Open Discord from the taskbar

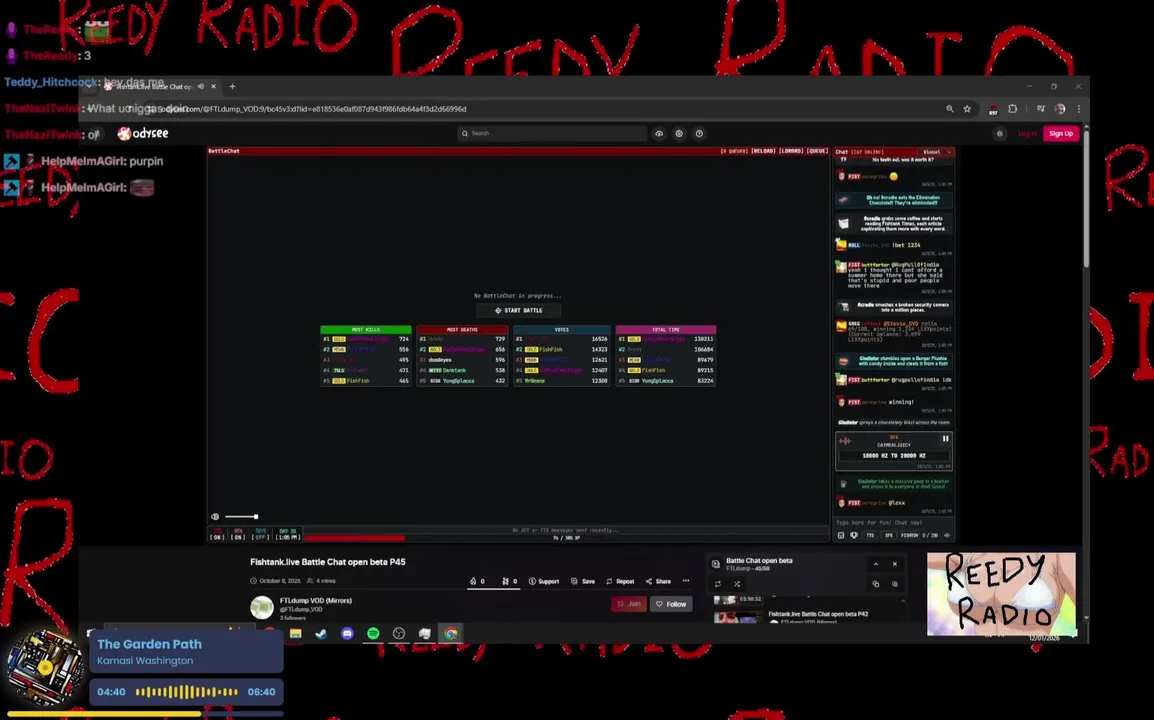click(x=347, y=633)
